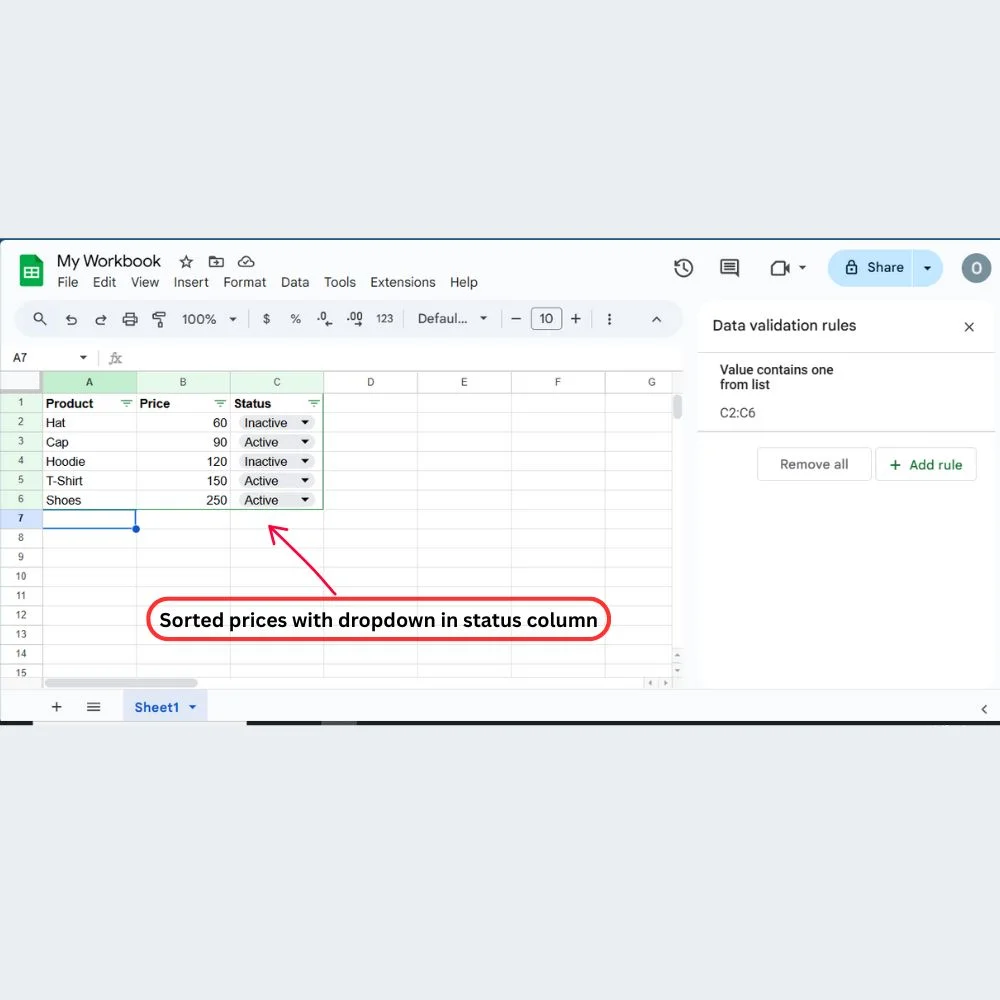Select the Sheet1 tab
The width and height of the screenshot is (1000, 1000).
(x=156, y=707)
